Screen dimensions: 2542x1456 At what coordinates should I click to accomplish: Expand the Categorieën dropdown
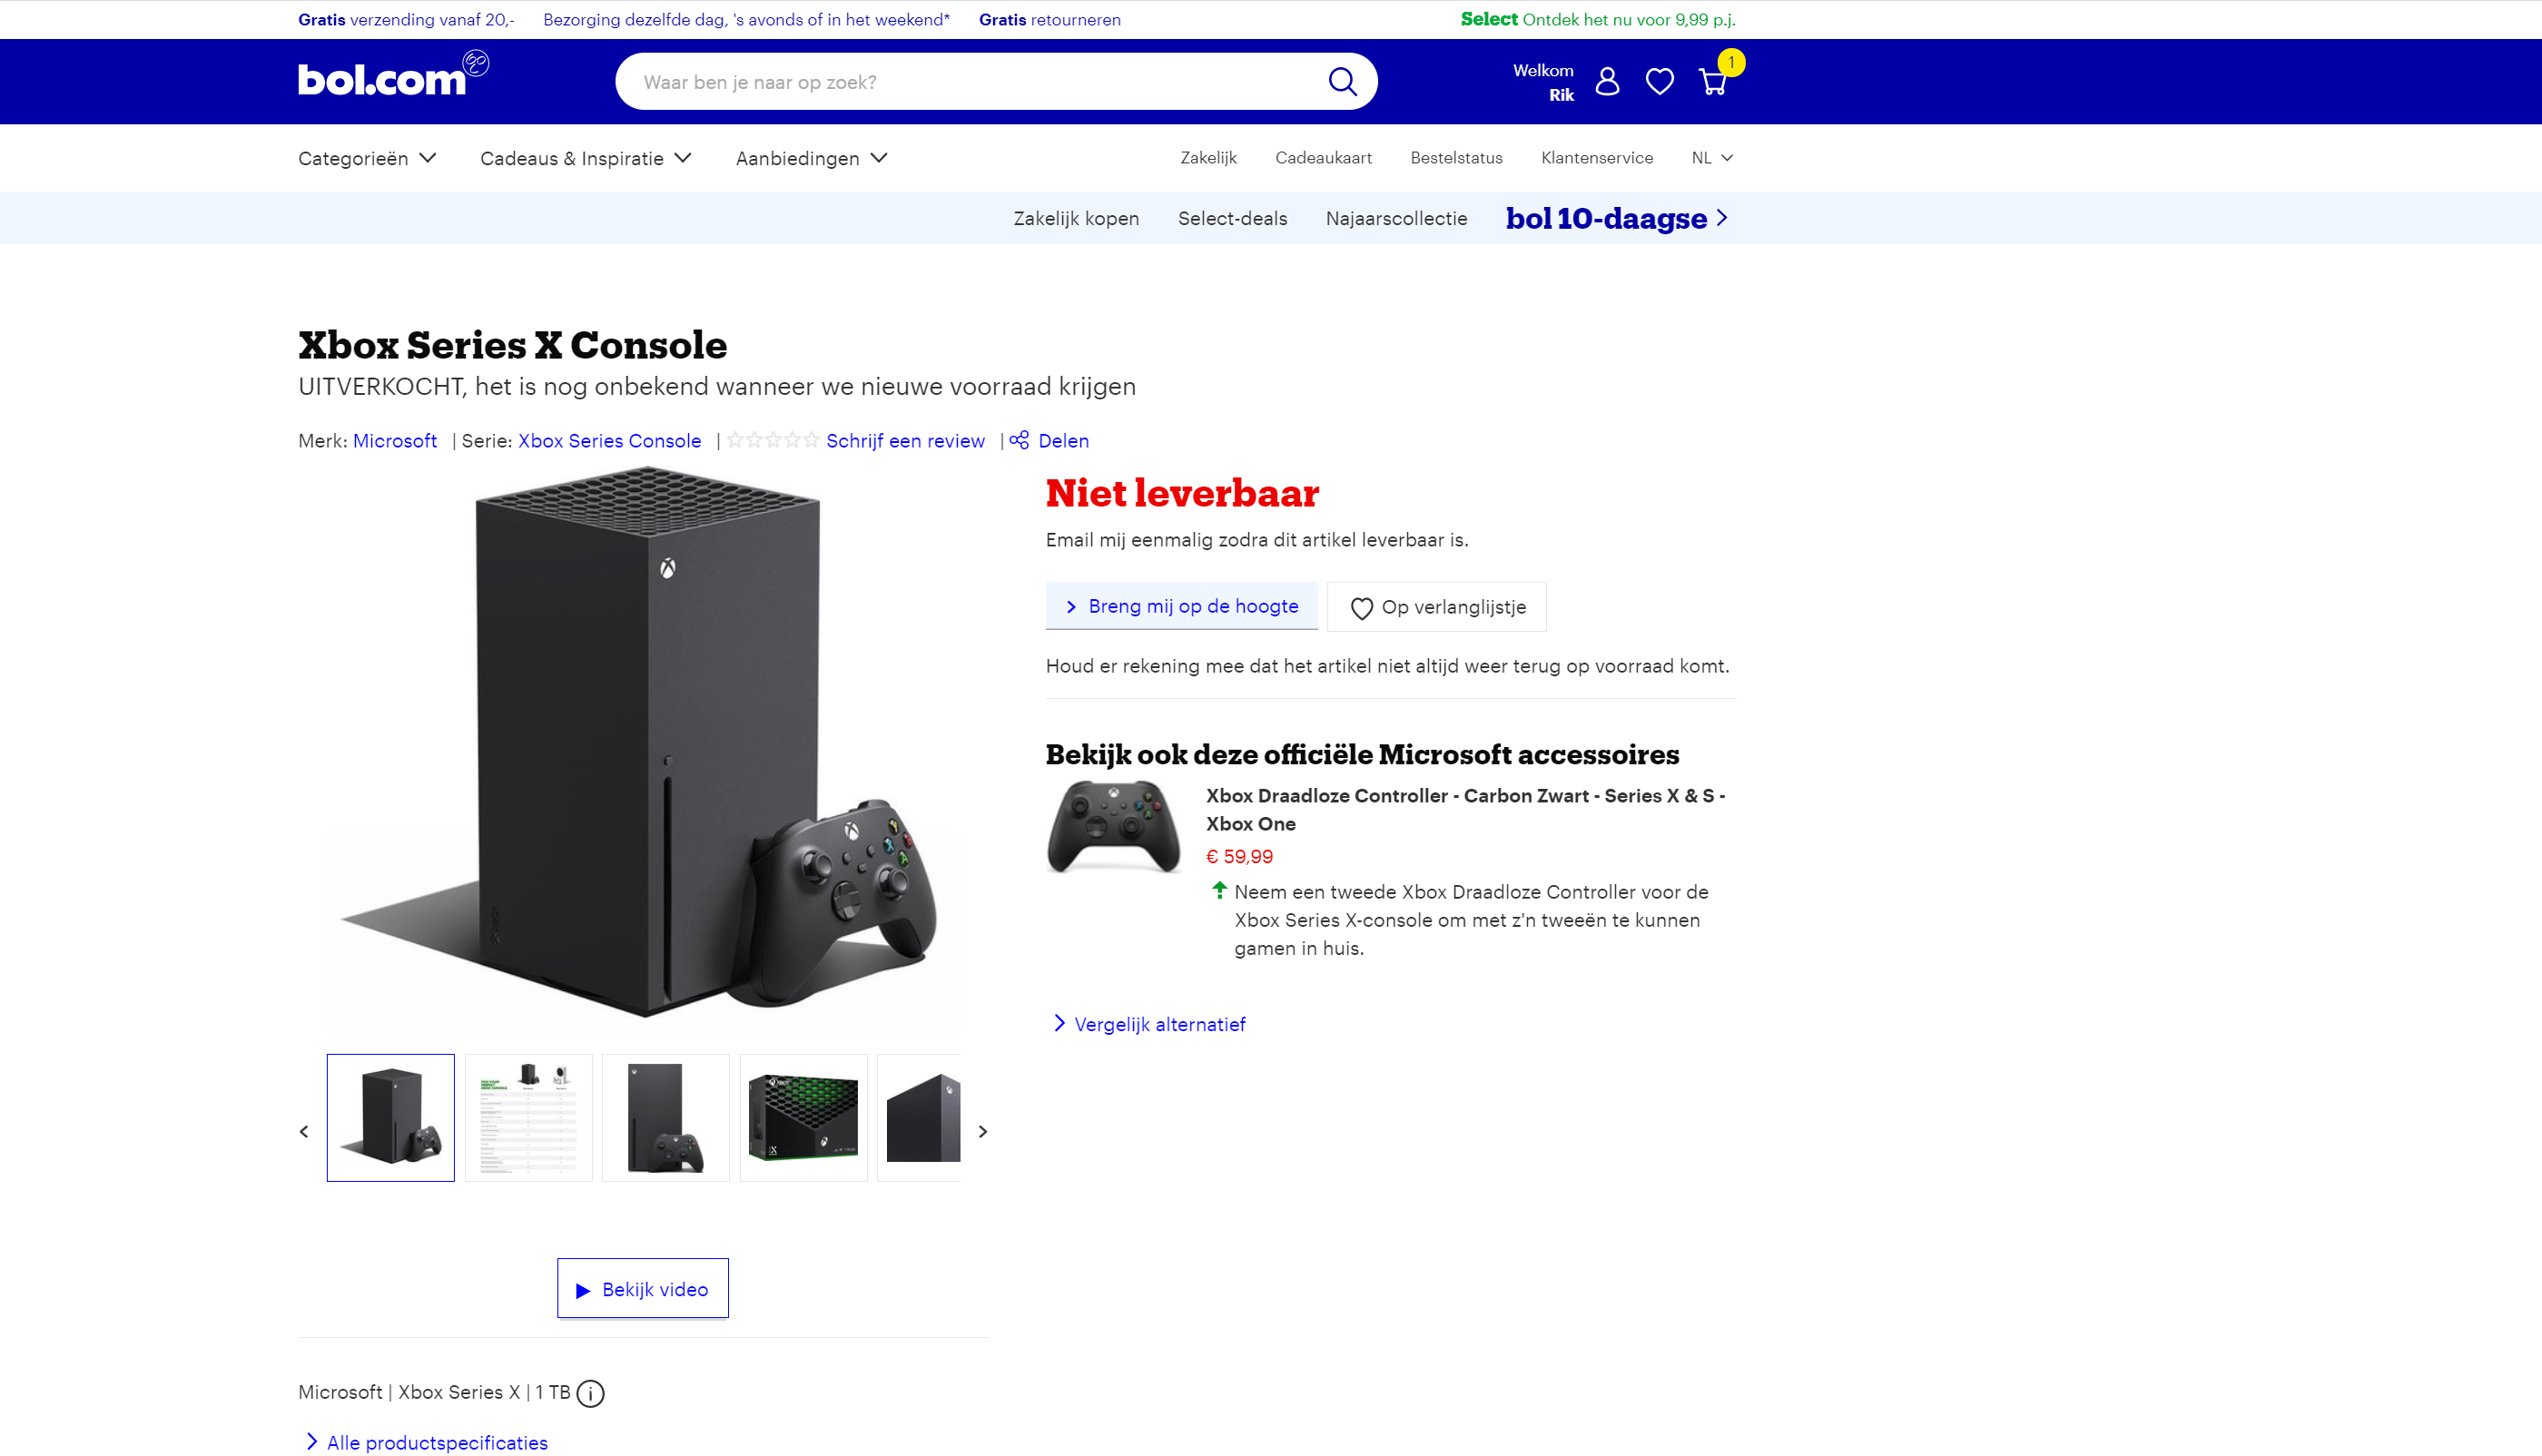367,158
